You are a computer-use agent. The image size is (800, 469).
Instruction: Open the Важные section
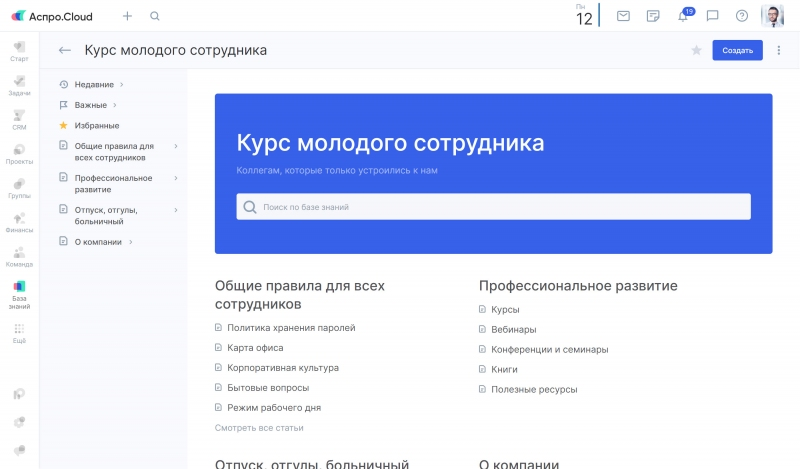[90, 105]
